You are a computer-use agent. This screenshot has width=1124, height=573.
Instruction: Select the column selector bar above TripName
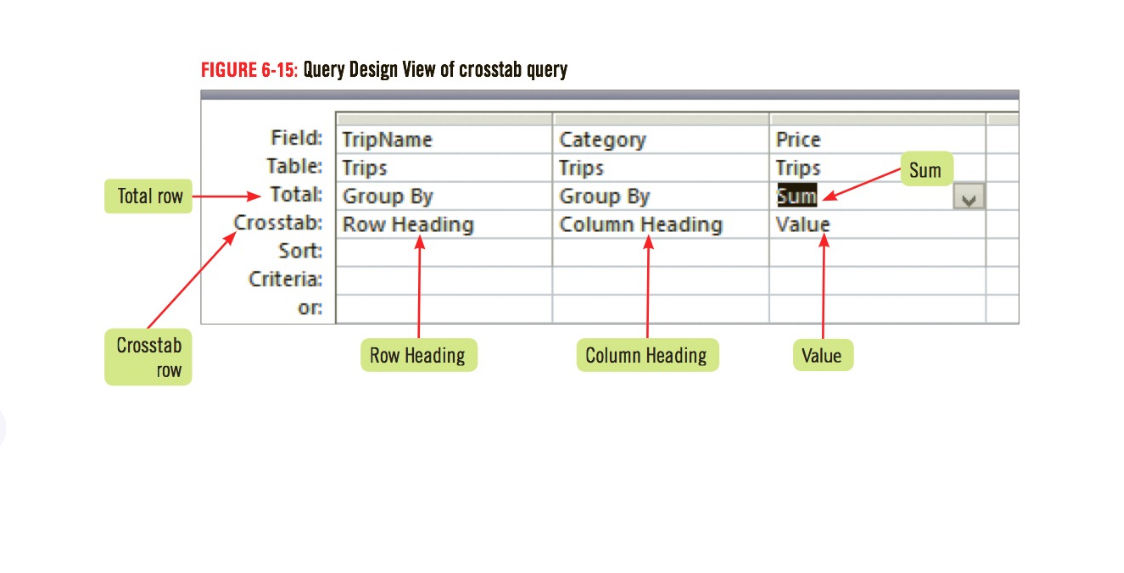(x=444, y=118)
